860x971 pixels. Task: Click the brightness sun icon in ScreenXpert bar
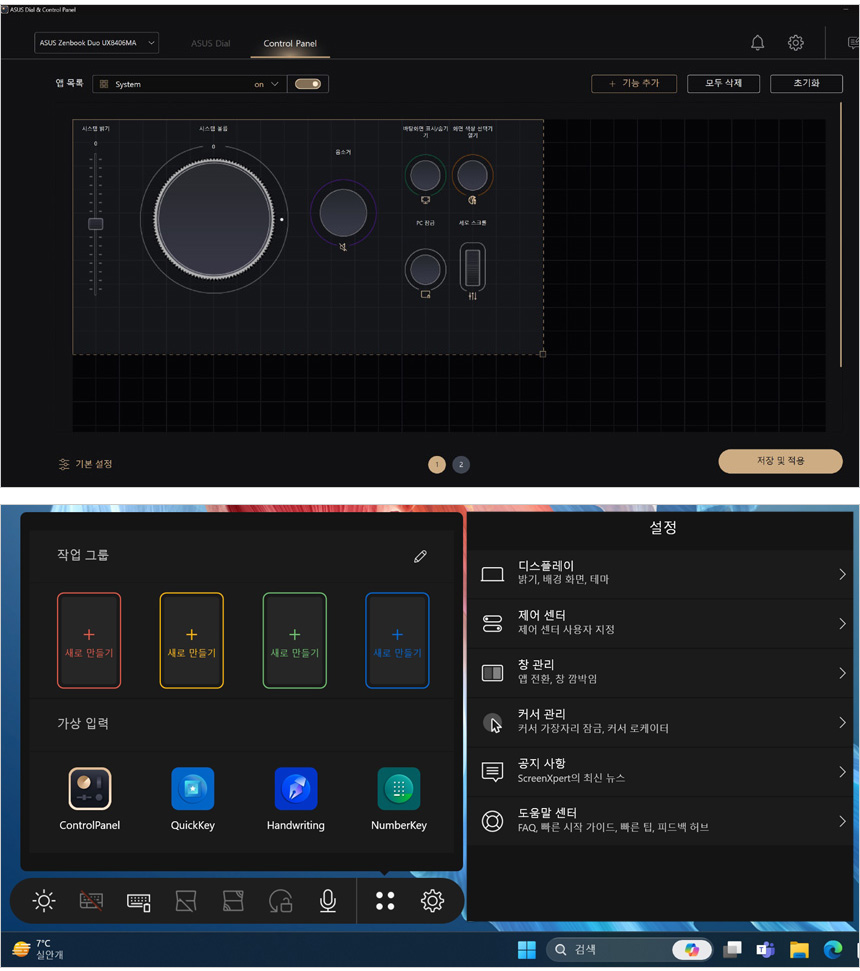tap(44, 902)
